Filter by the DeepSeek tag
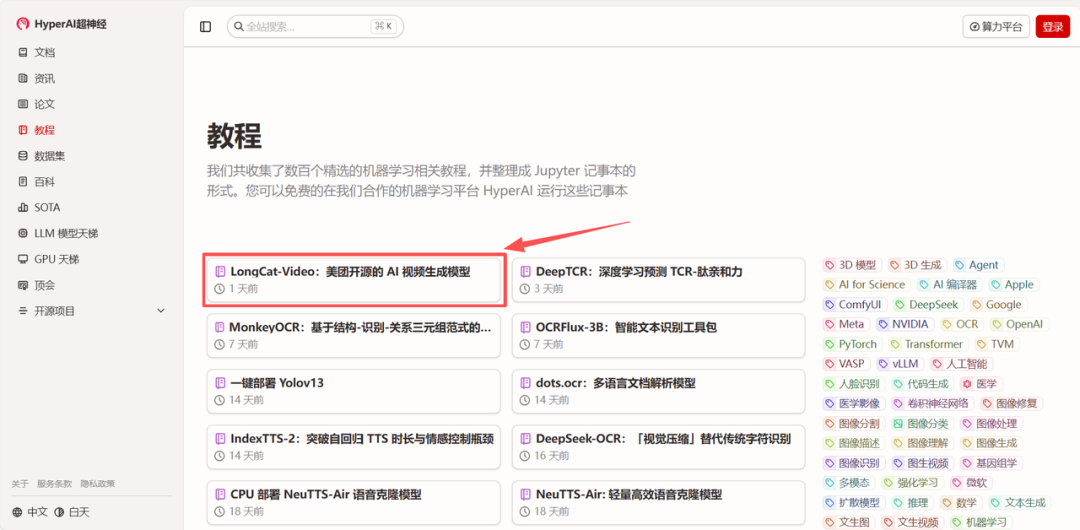 (925, 305)
